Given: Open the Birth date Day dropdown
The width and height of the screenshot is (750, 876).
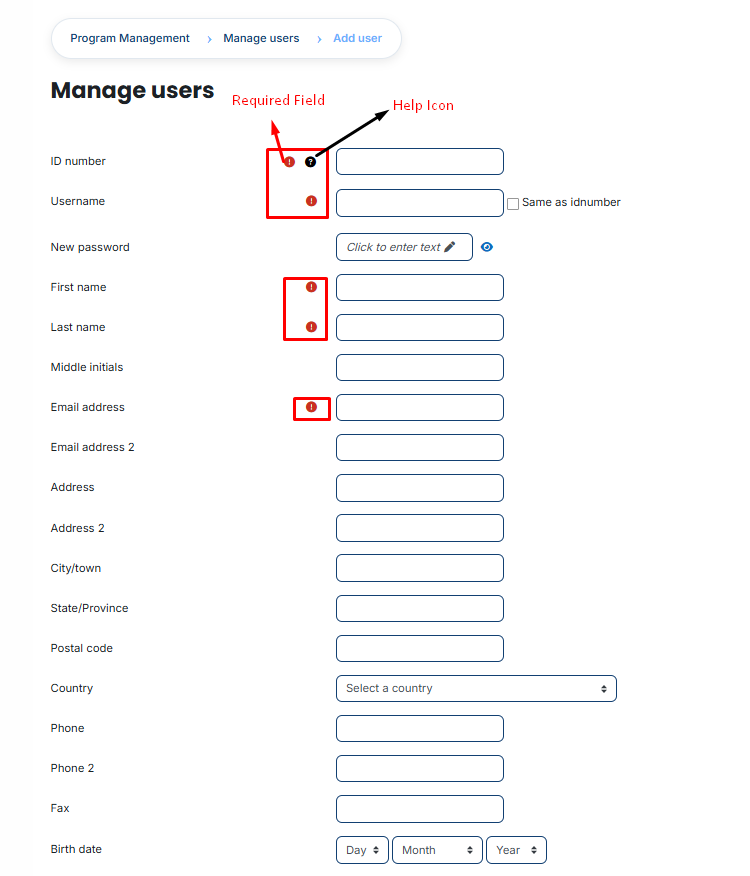Looking at the screenshot, I should click(x=362, y=850).
